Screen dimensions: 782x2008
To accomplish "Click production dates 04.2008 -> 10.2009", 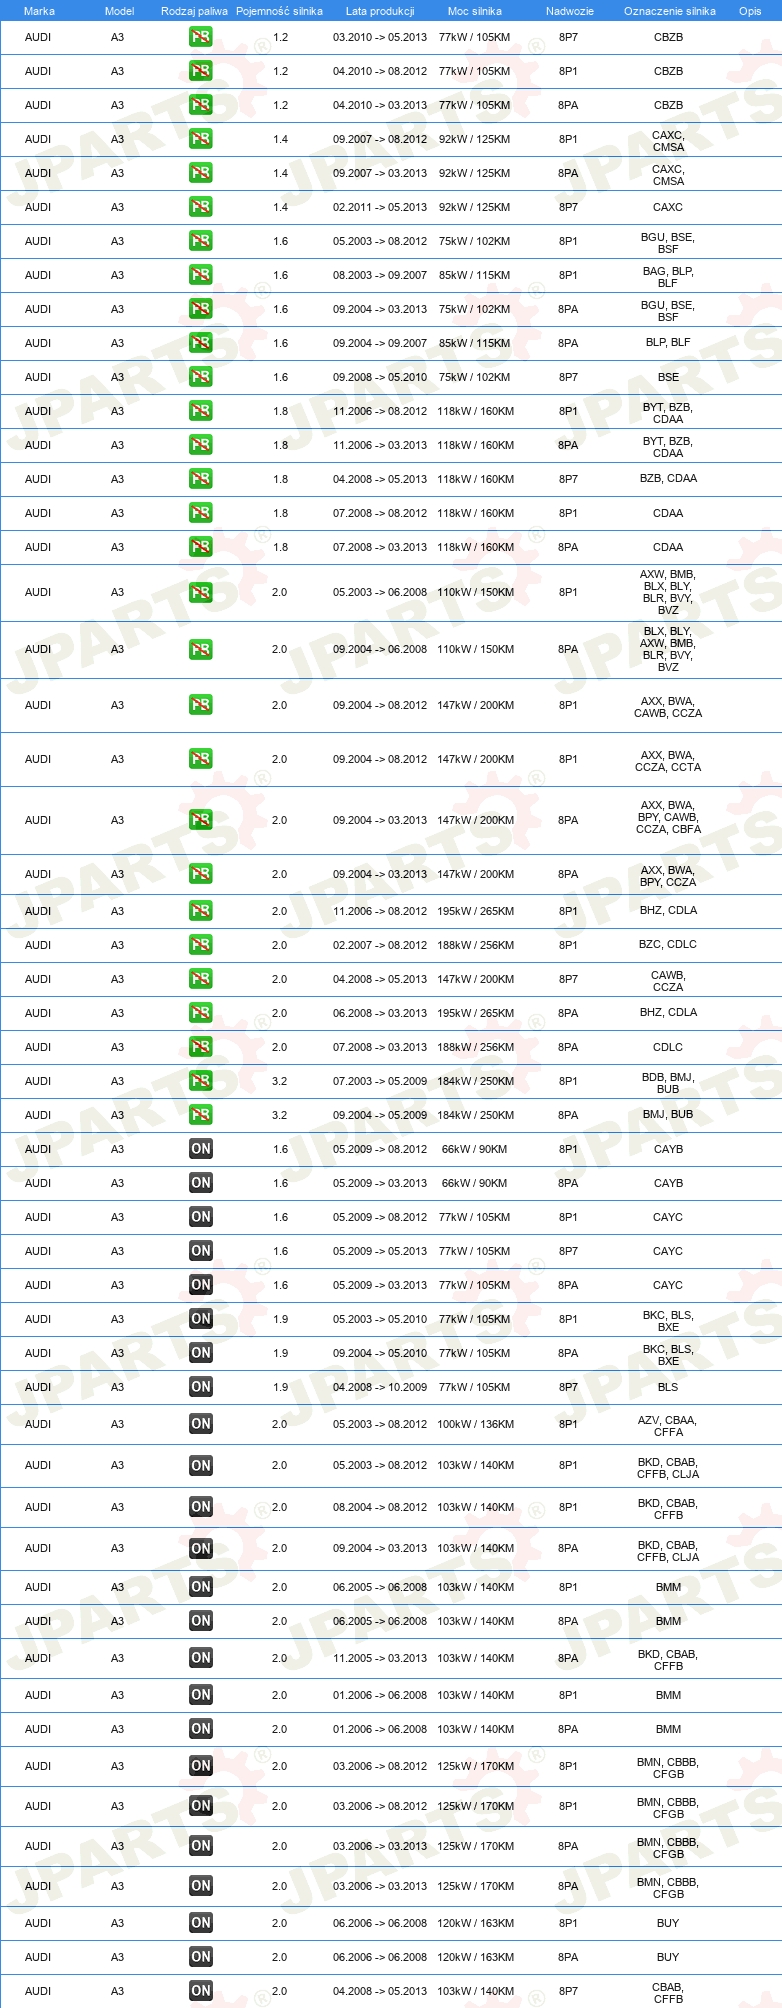I will point(380,1387).
